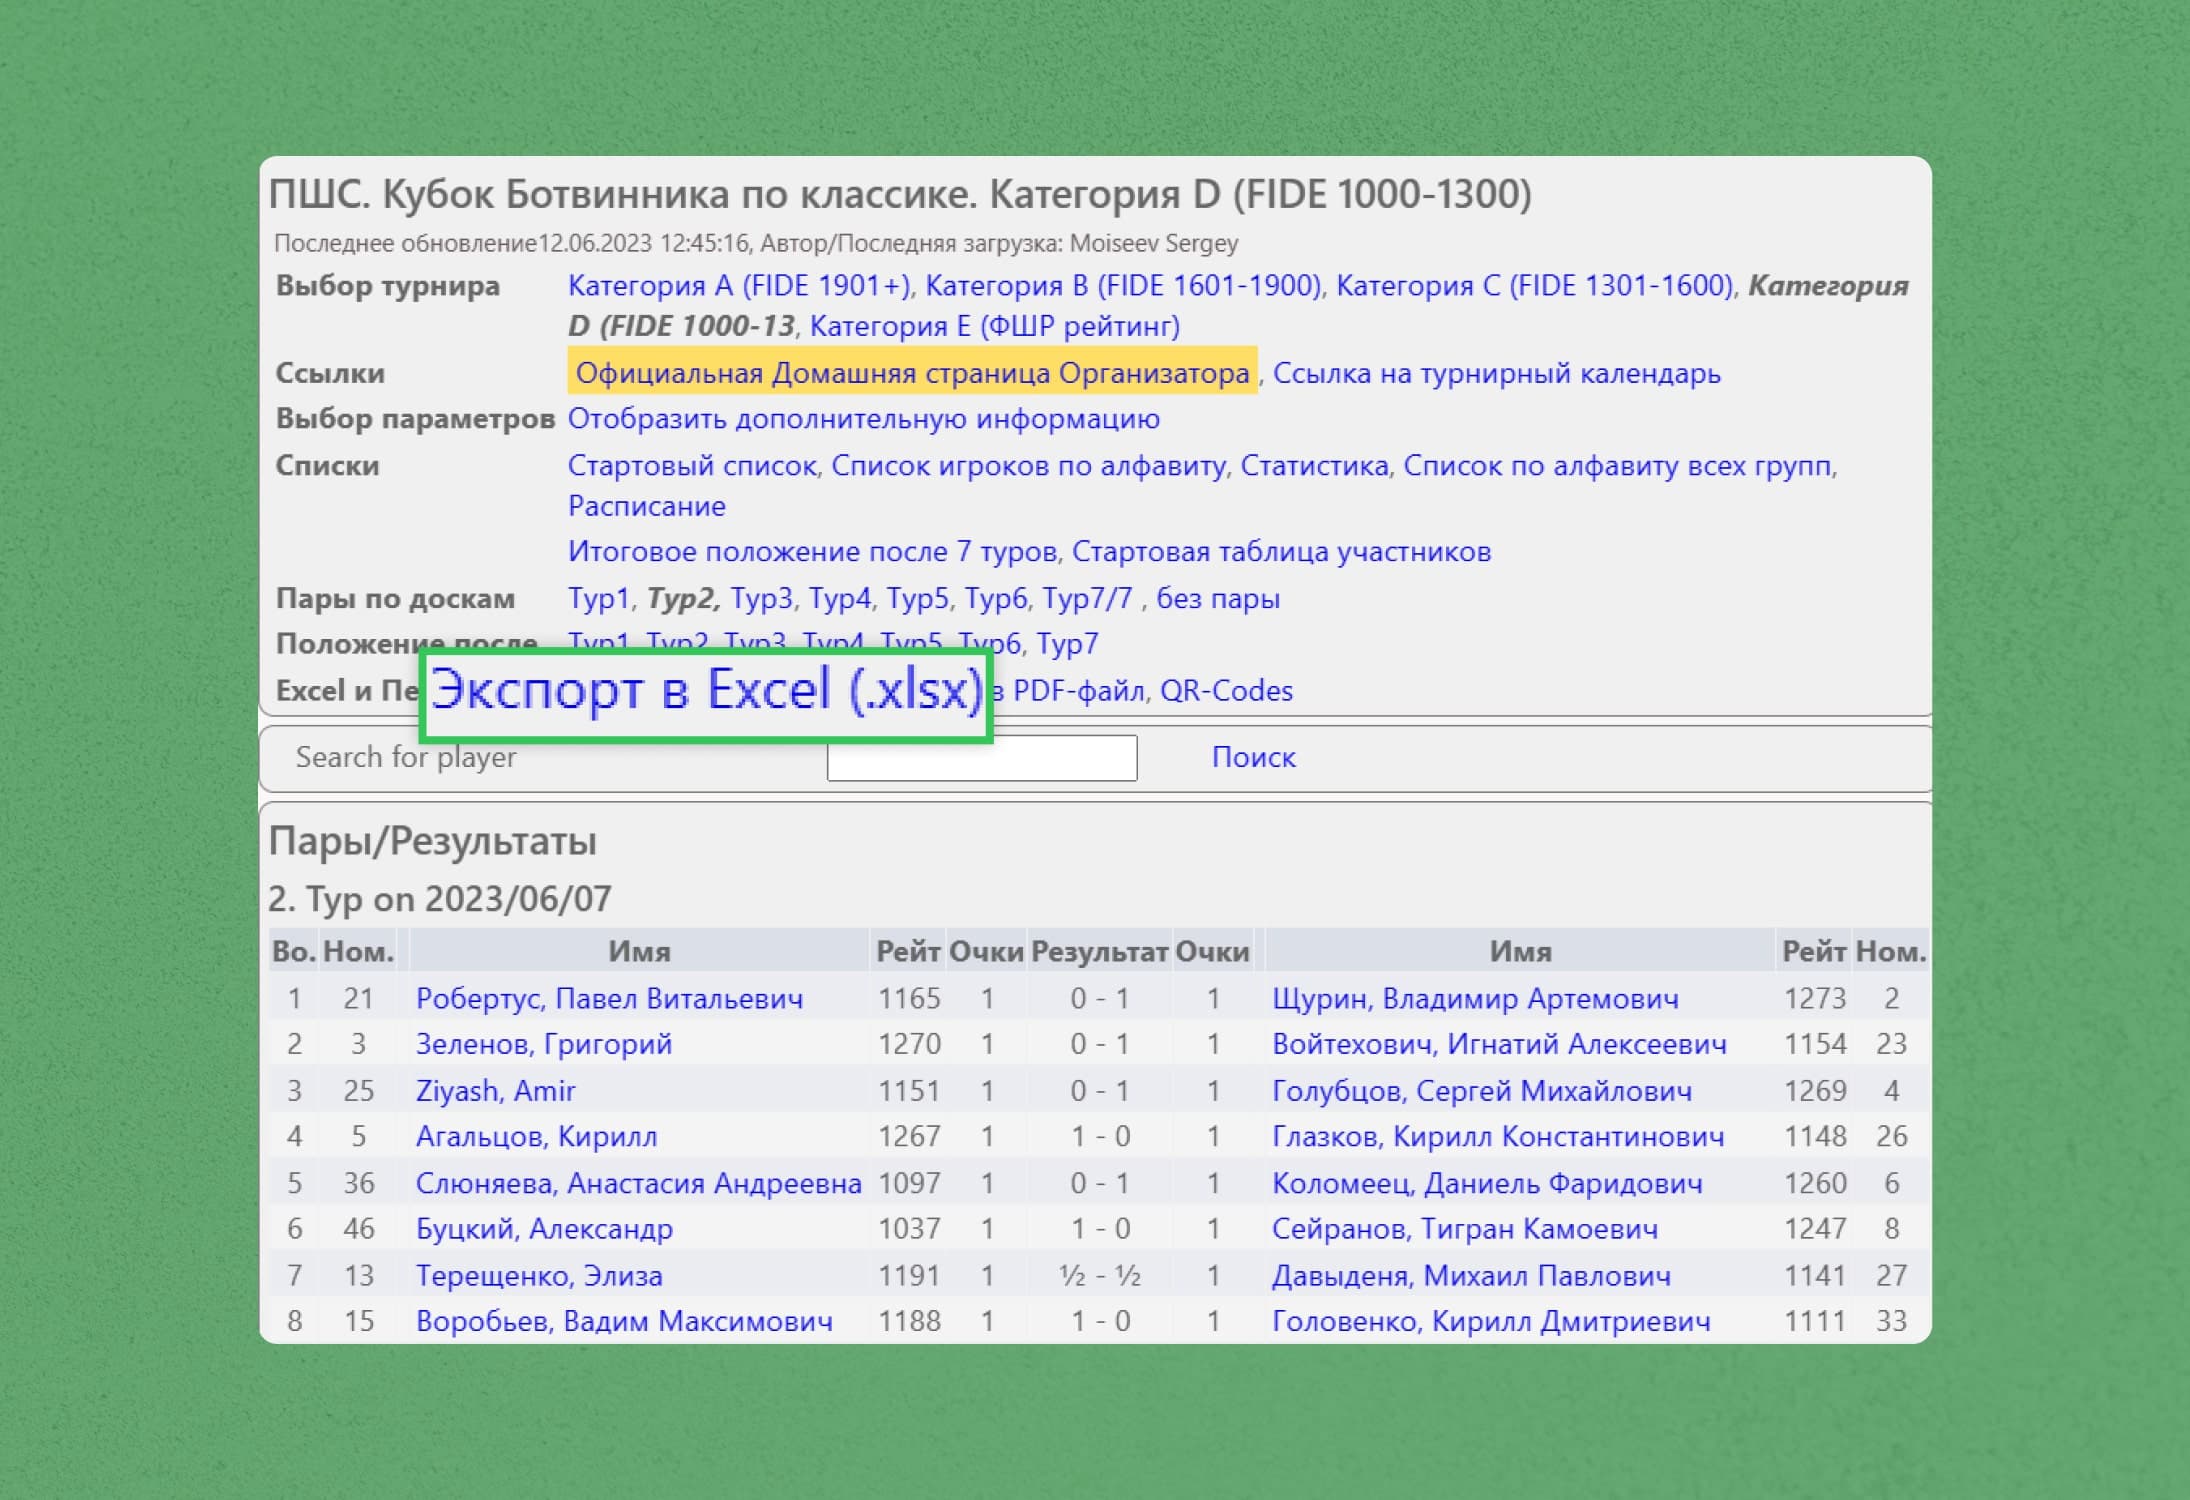Open player Давыденя, Михаил Павлович
2190x1500 pixels.
coord(1471,1276)
